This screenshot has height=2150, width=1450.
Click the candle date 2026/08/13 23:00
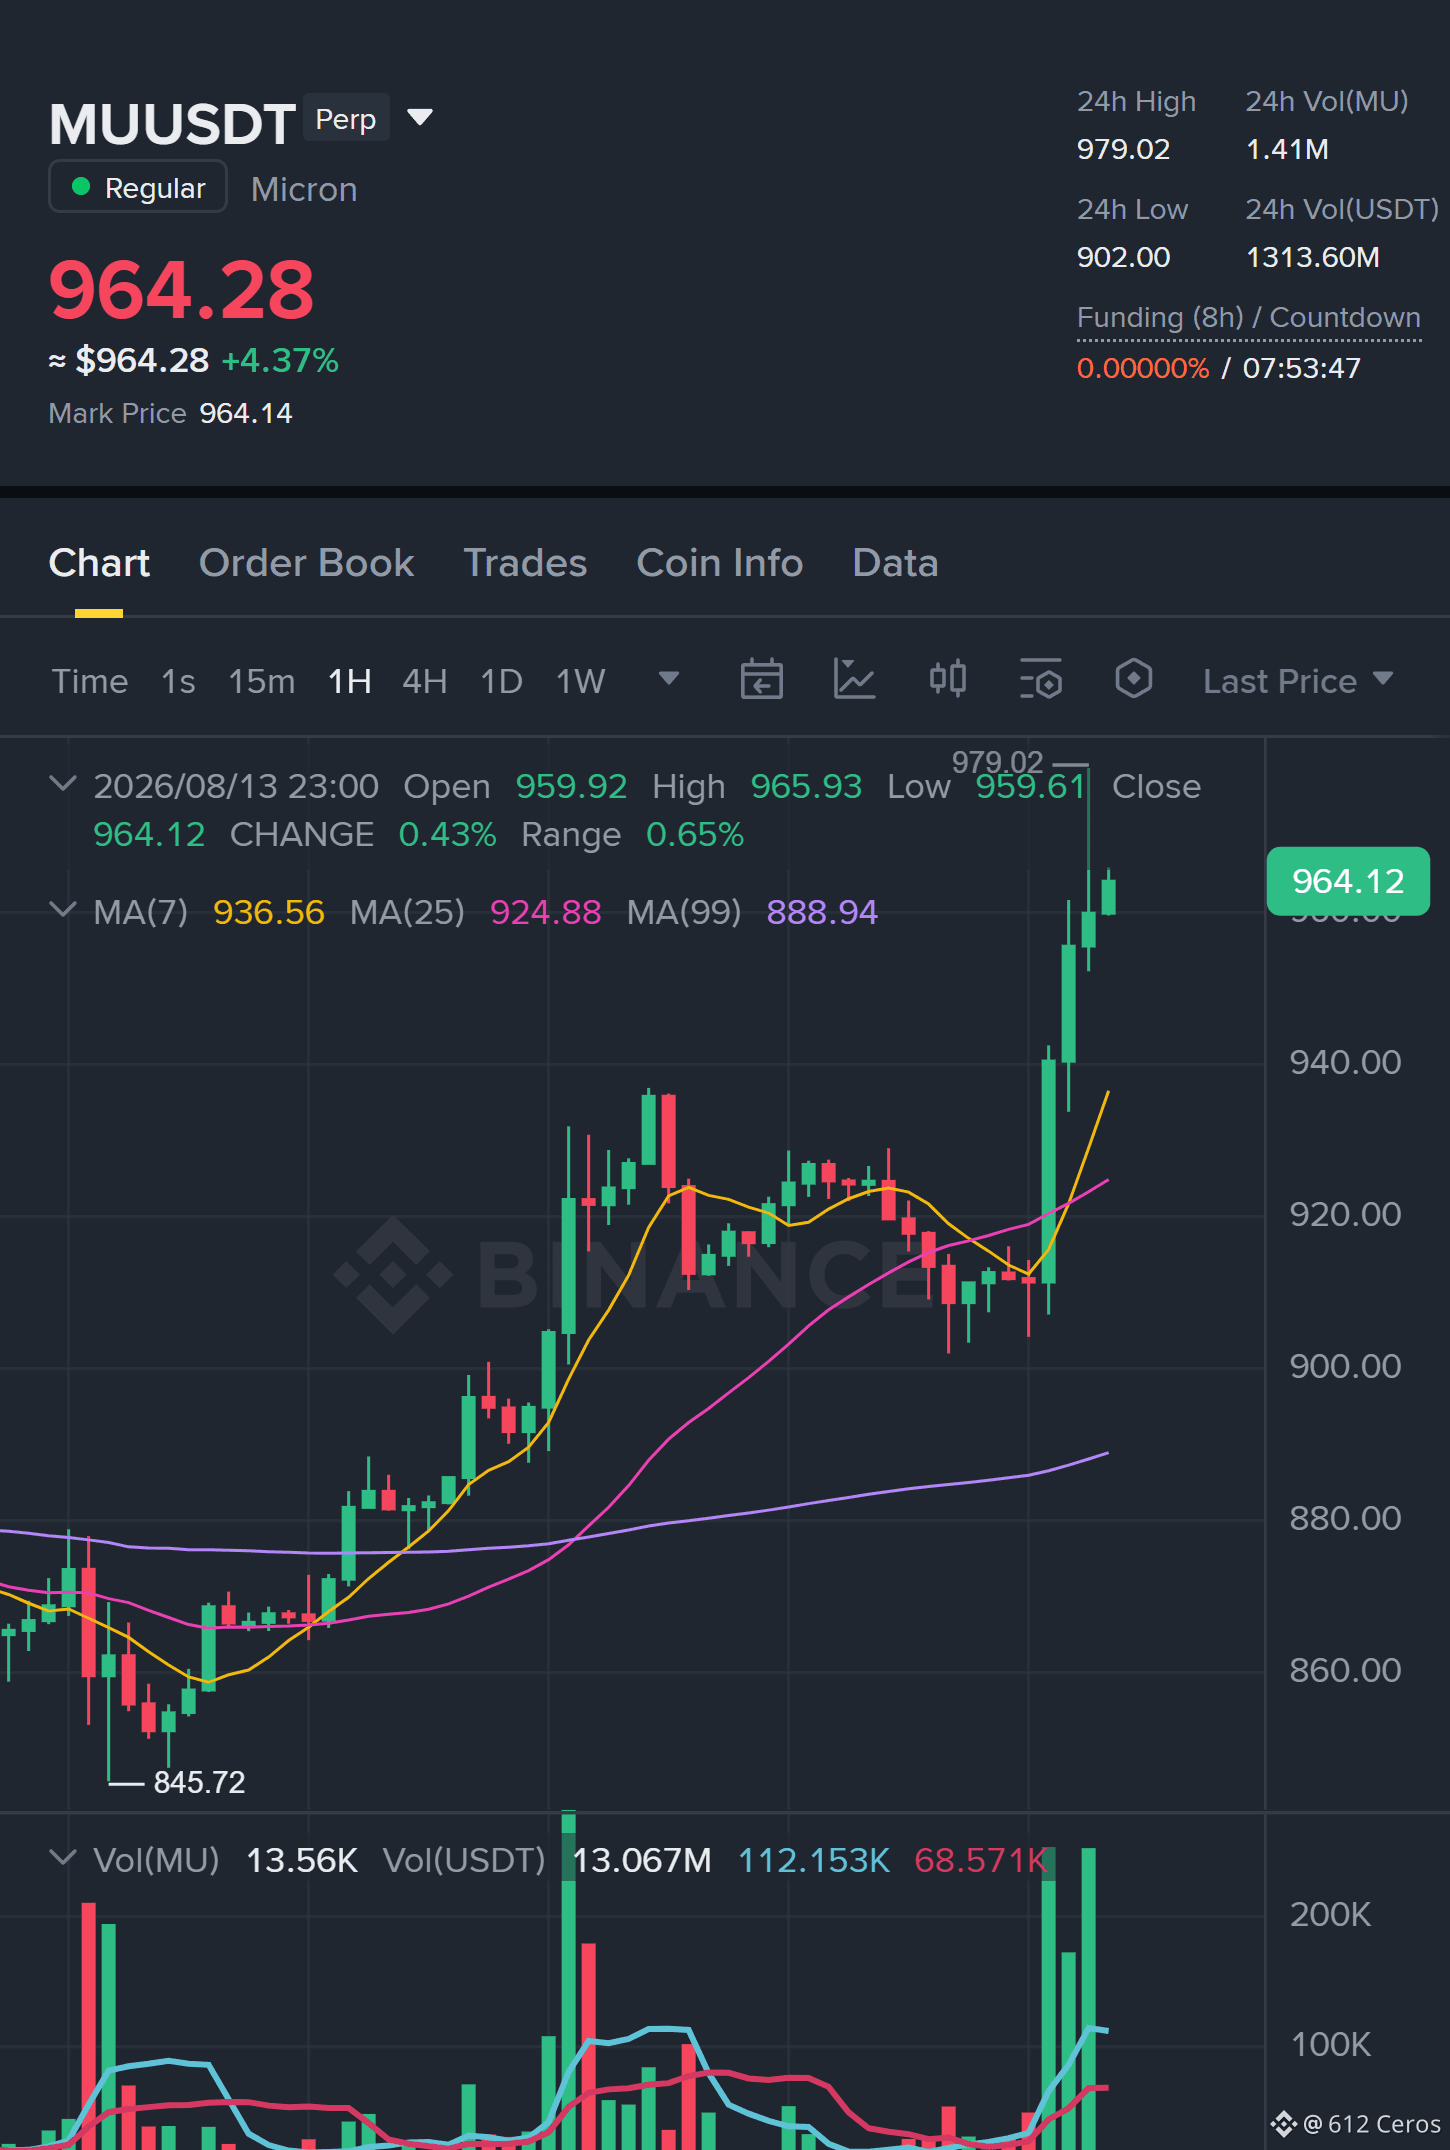236,786
